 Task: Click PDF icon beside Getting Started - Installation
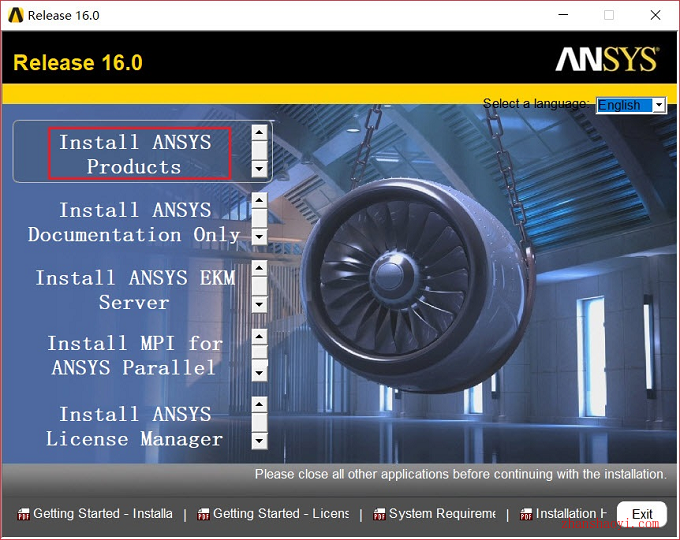(23, 514)
